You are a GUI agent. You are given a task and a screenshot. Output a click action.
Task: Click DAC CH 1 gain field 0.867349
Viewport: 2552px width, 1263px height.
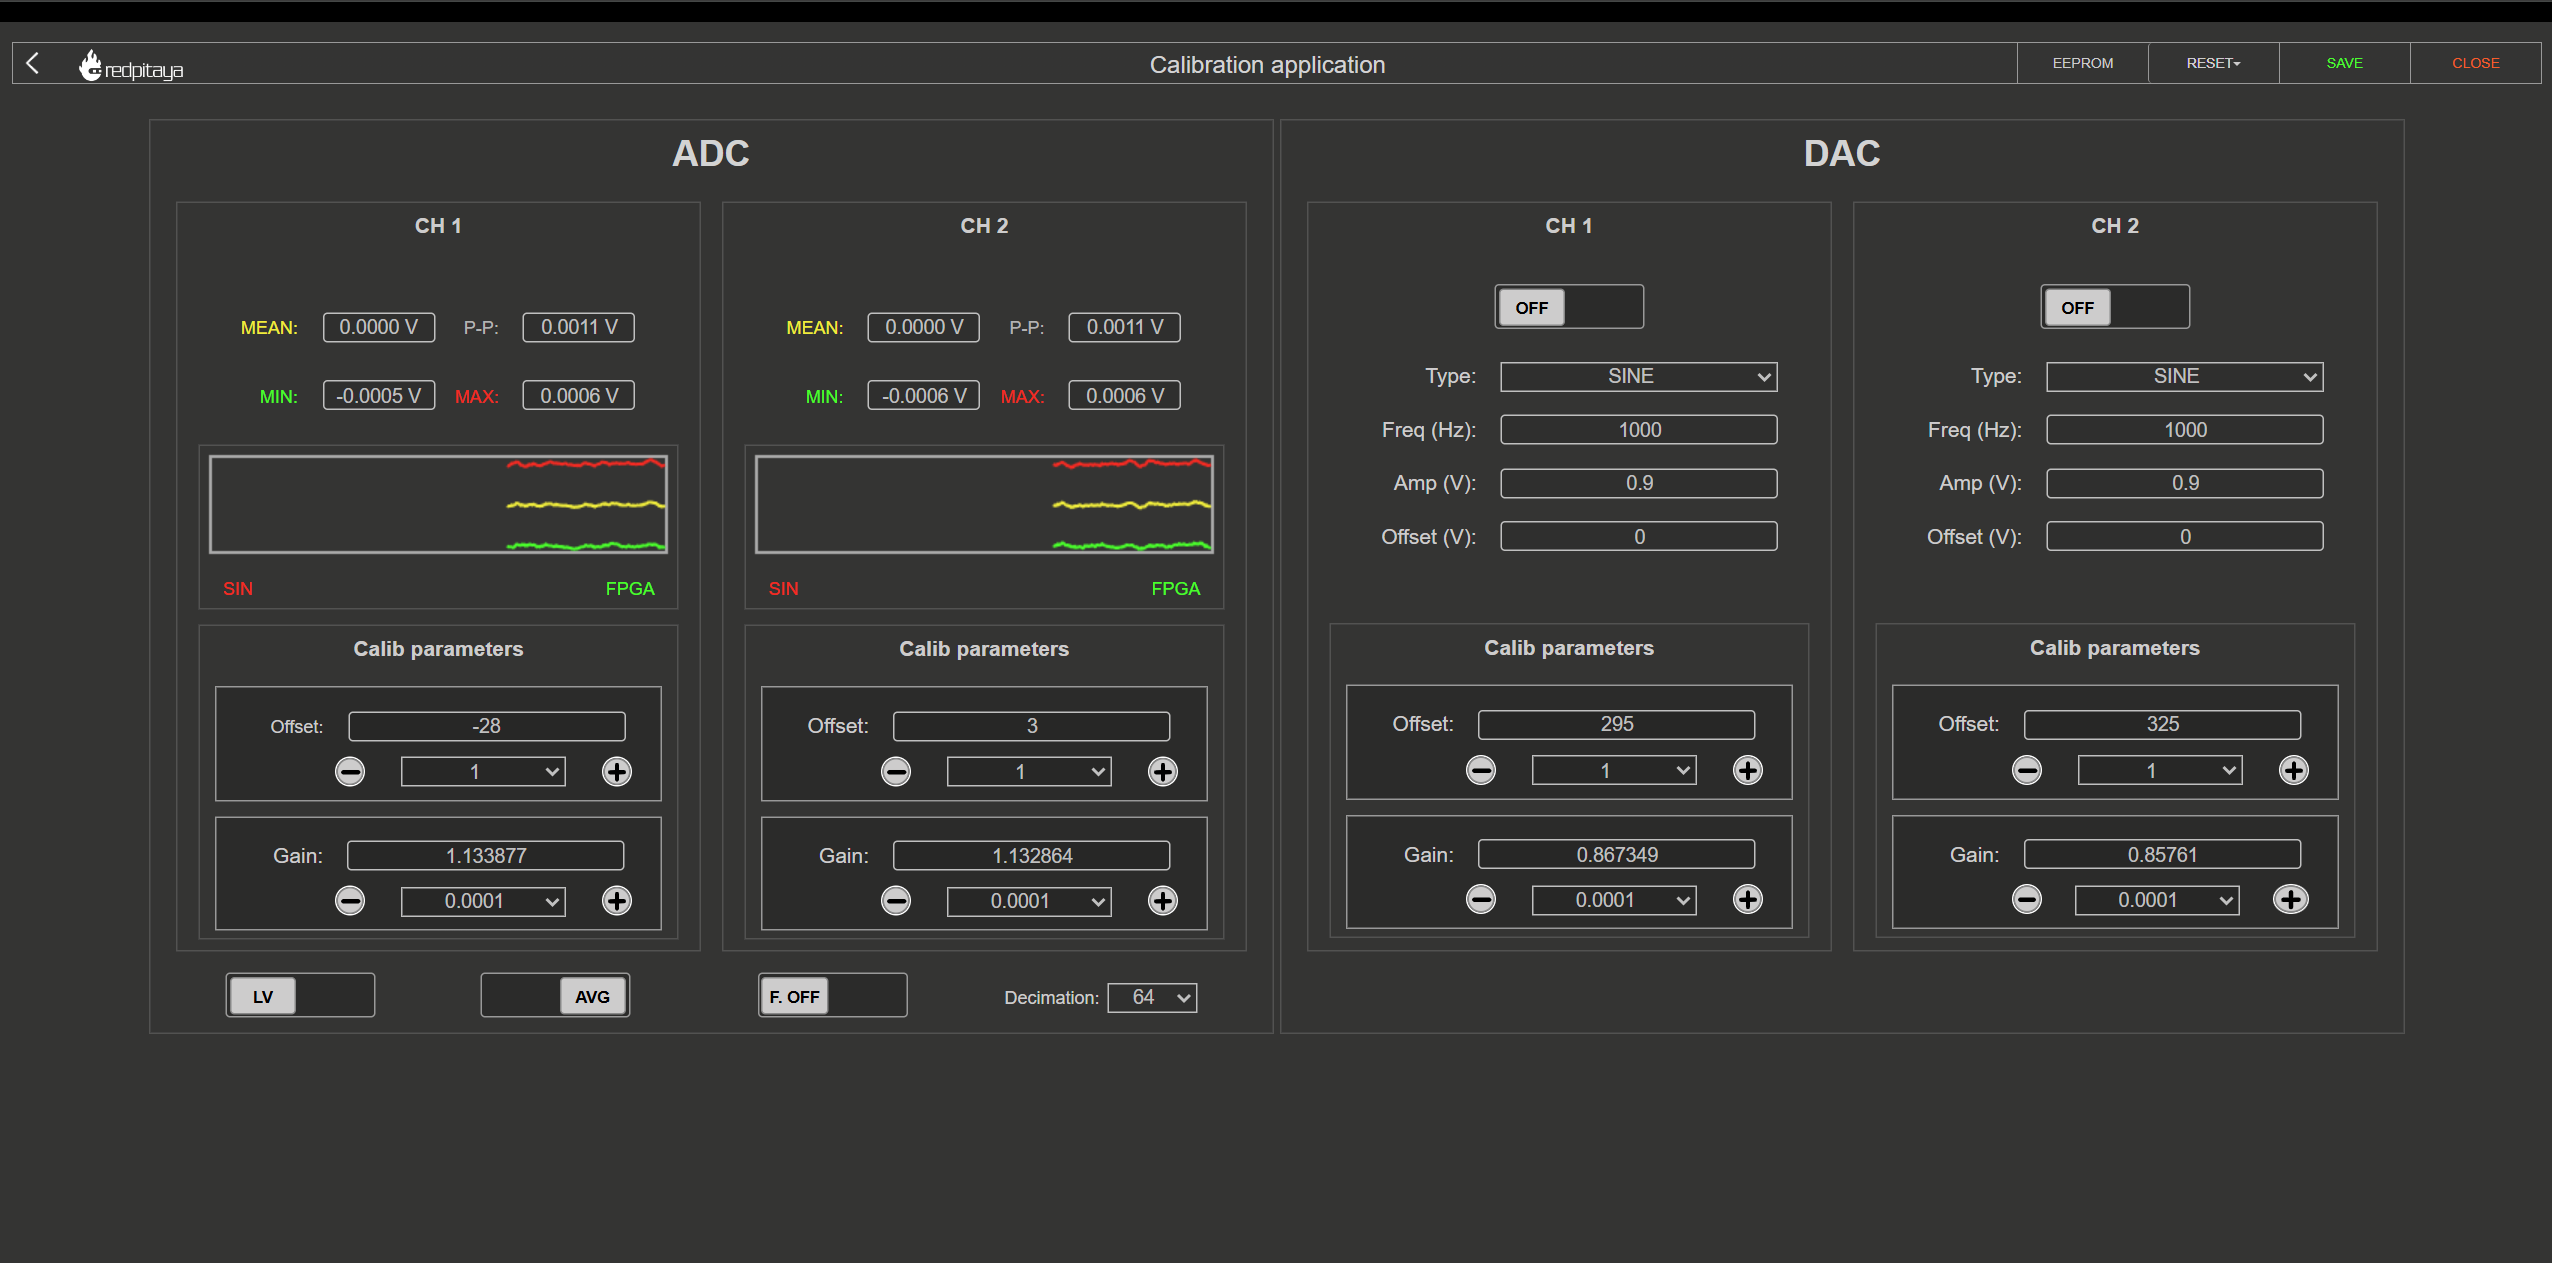tap(1617, 855)
